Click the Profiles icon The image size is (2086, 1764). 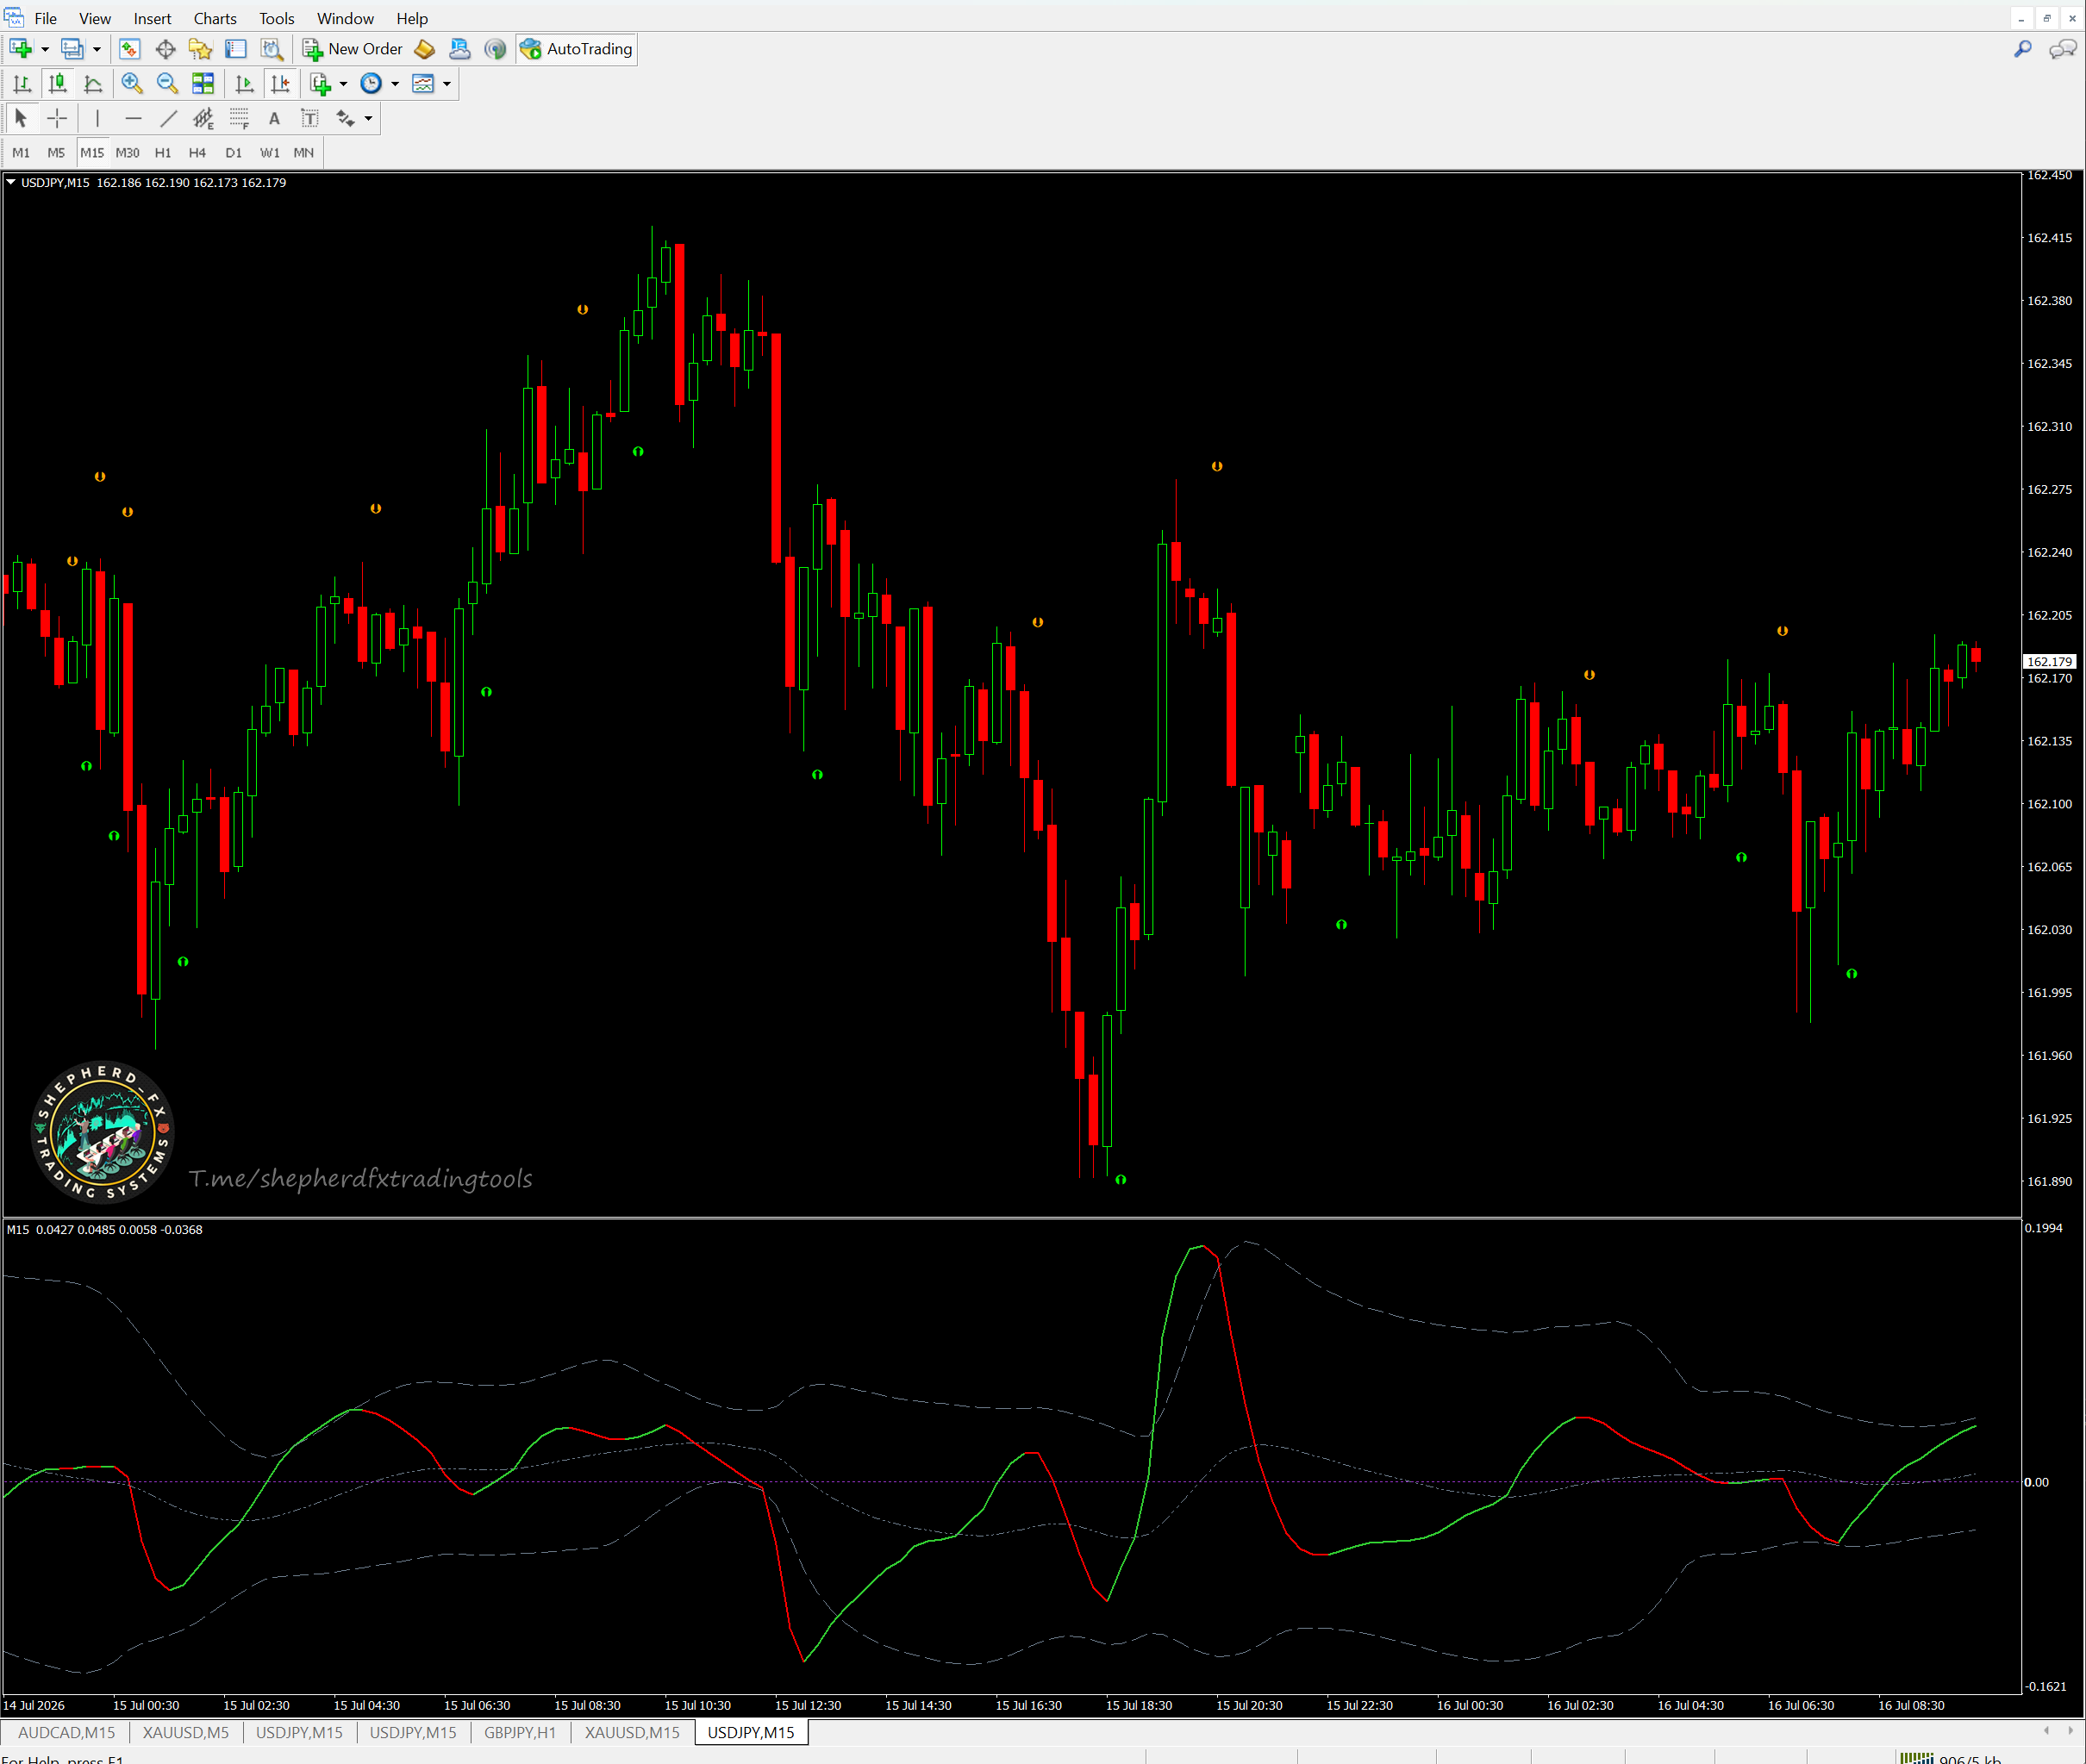click(72, 49)
